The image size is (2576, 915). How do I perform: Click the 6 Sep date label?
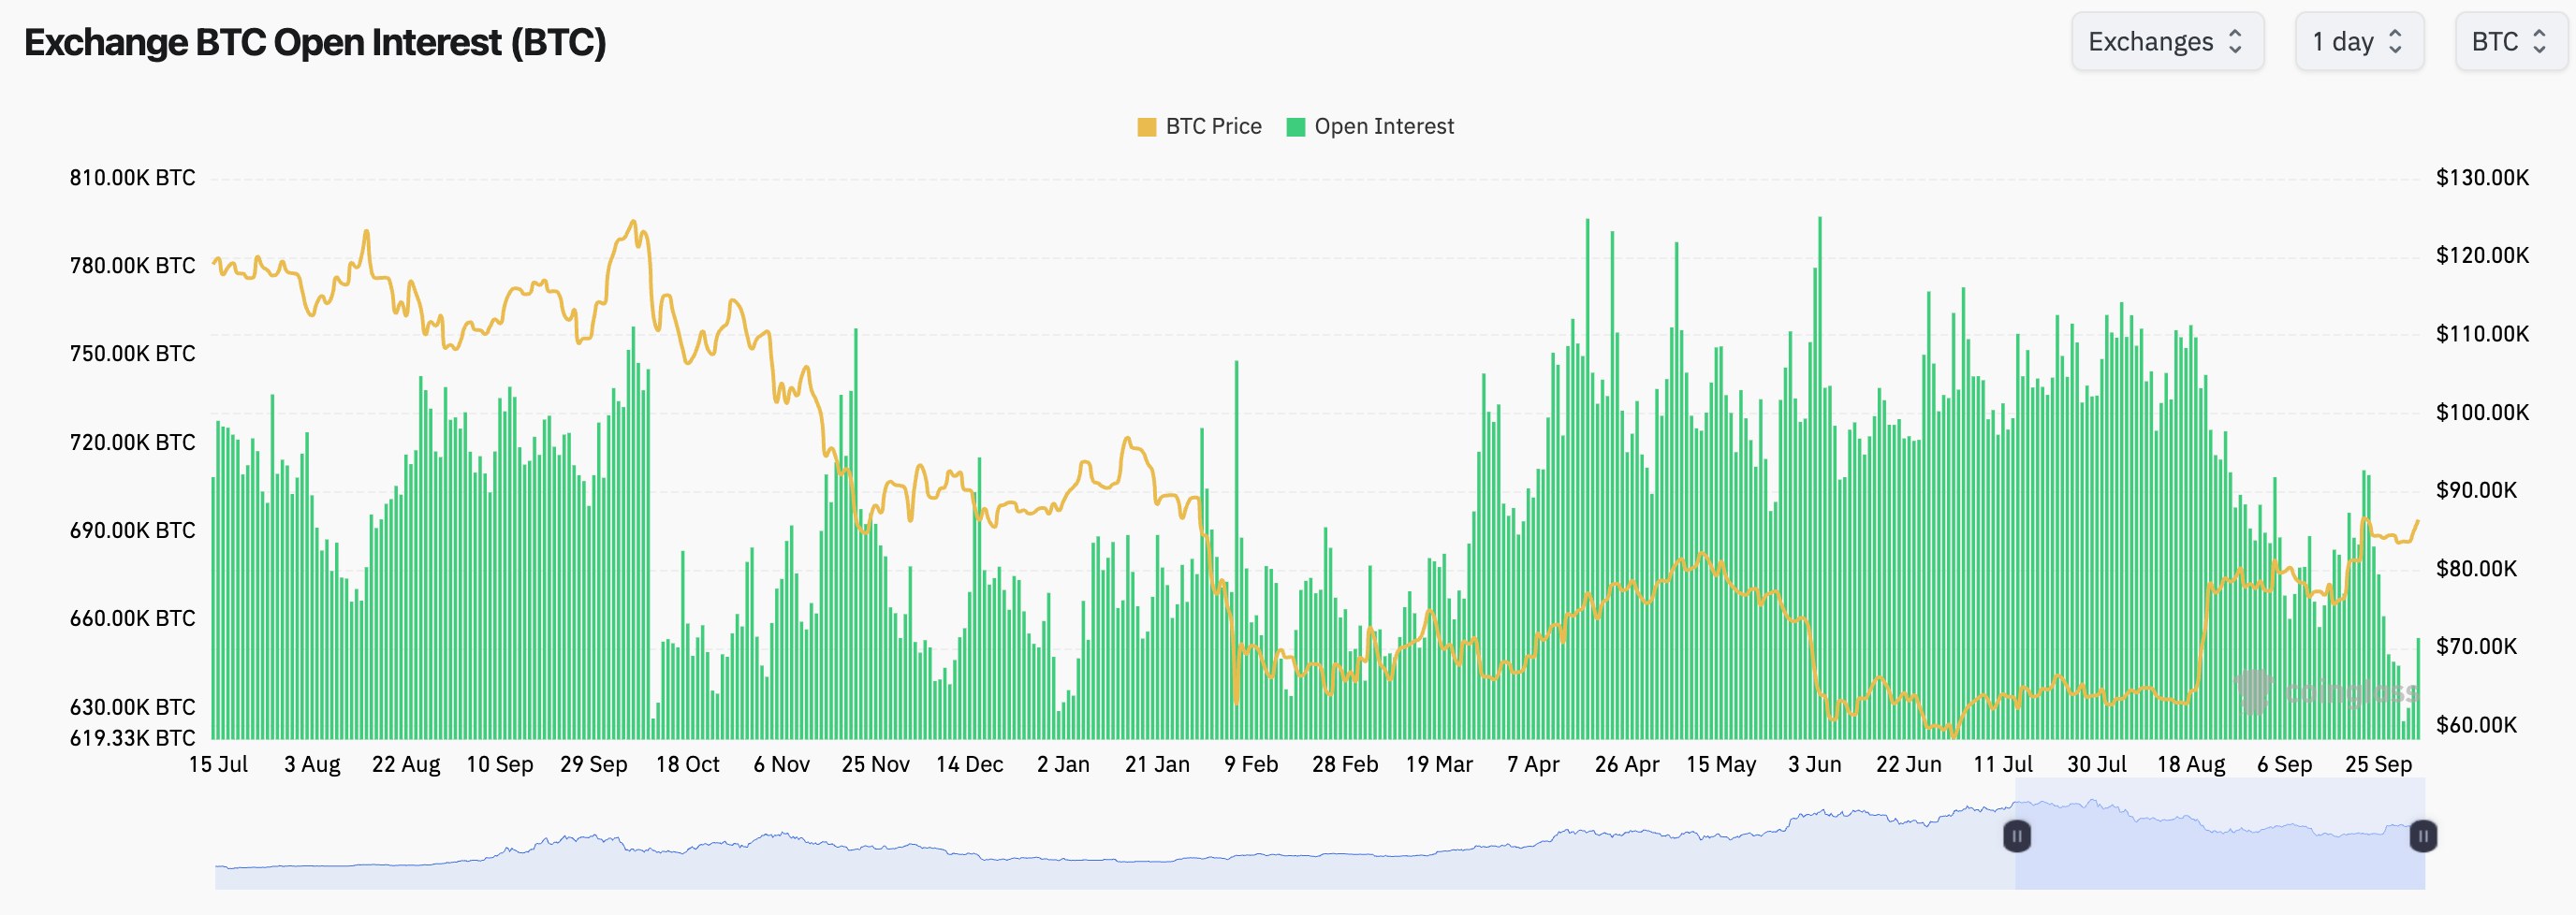[x=2285, y=764]
